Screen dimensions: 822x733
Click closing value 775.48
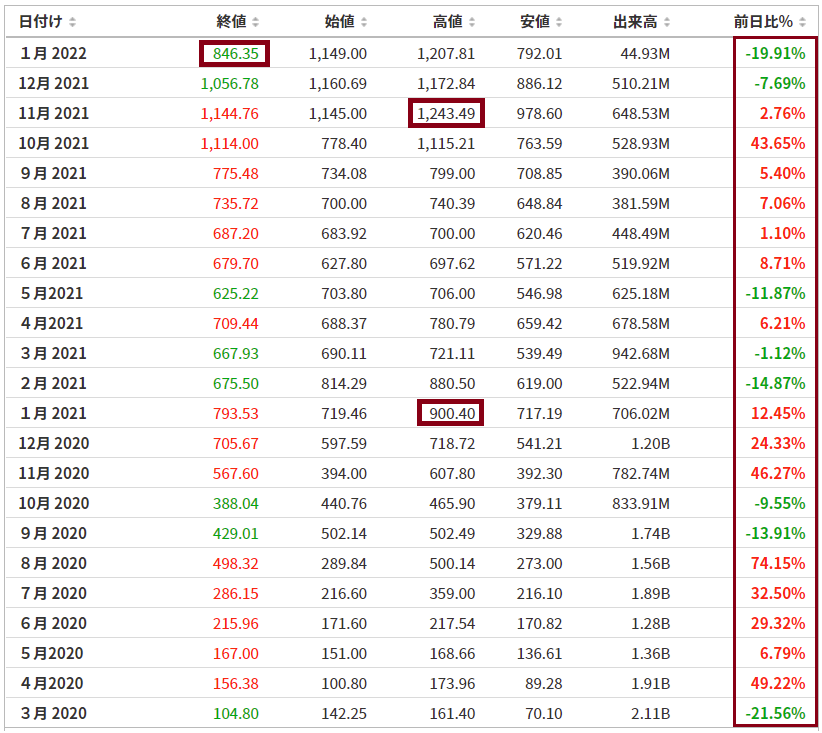[x=235, y=174]
